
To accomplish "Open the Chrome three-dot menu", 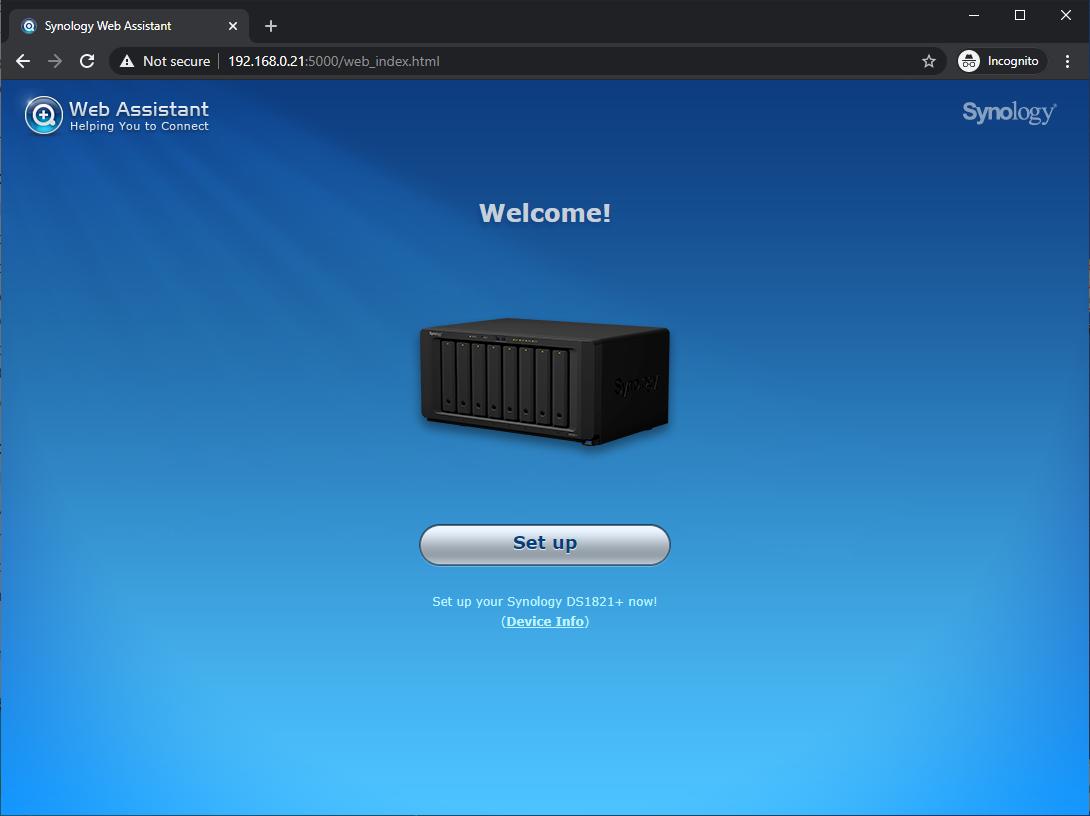I will (1067, 61).
